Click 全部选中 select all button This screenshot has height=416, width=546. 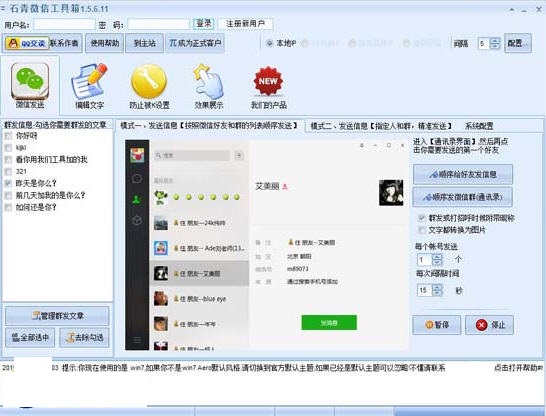click(x=30, y=337)
